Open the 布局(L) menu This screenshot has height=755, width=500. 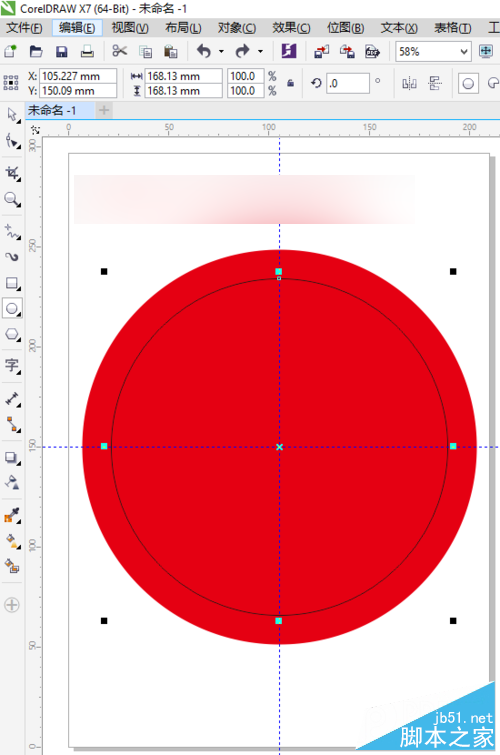[x=183, y=28]
